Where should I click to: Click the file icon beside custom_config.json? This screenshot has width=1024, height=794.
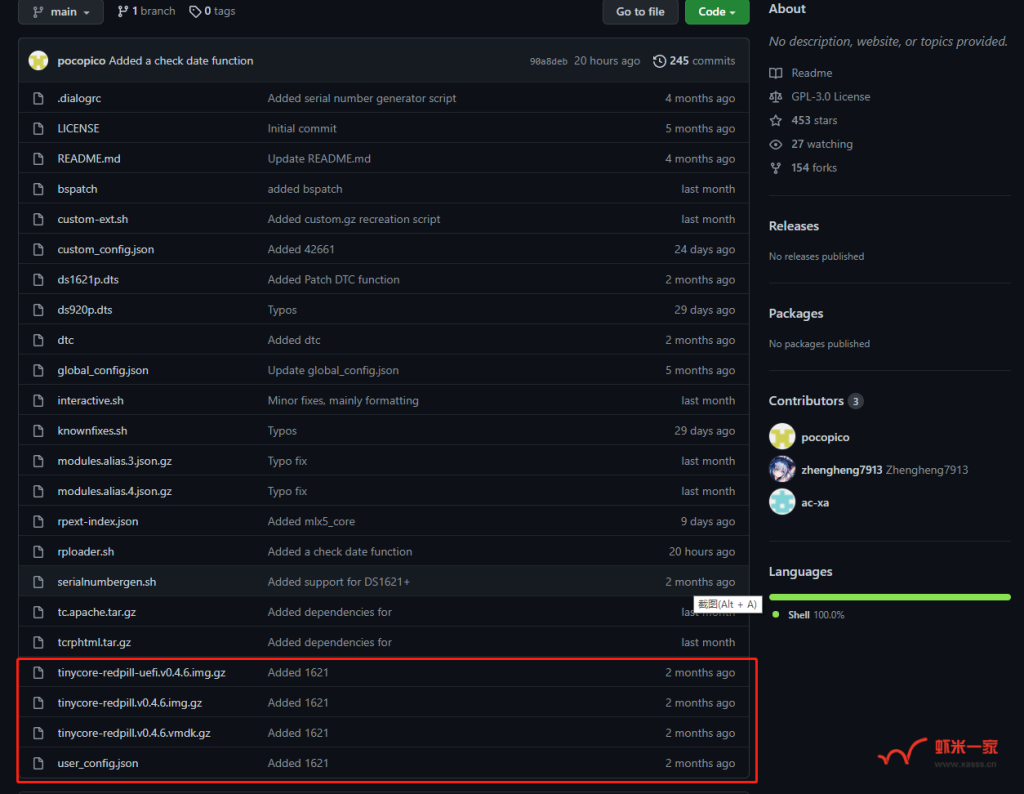(38, 249)
